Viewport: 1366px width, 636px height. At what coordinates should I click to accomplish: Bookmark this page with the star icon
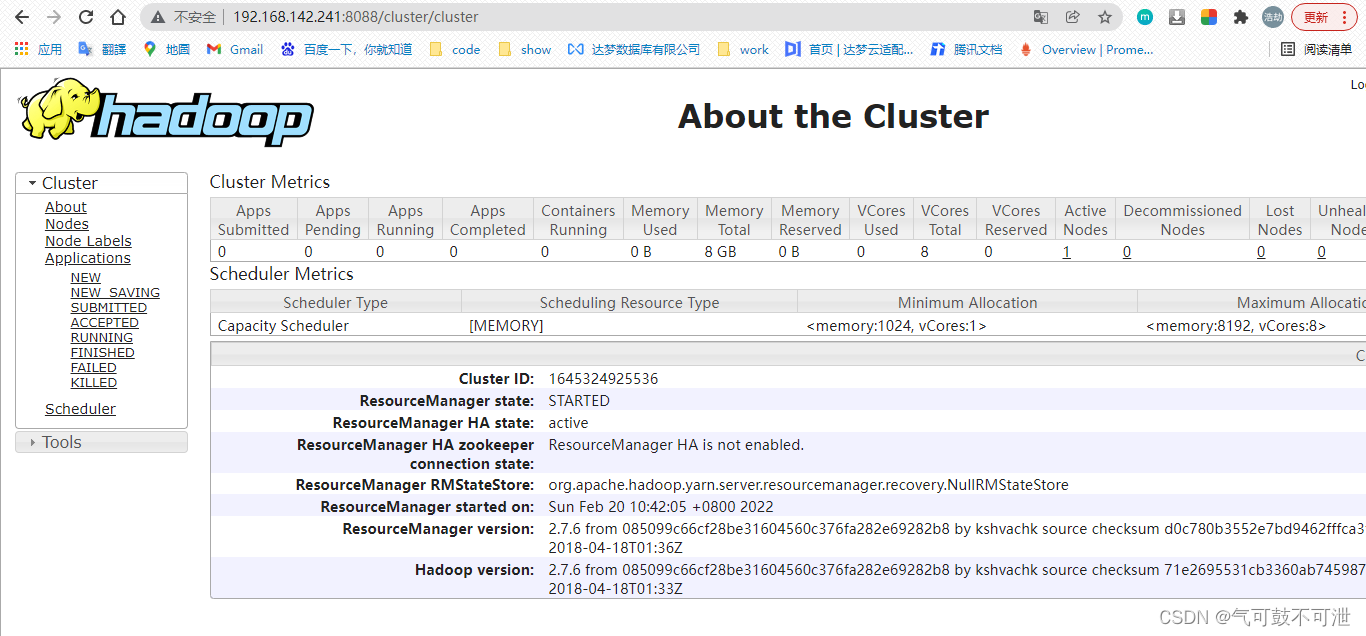point(1105,17)
